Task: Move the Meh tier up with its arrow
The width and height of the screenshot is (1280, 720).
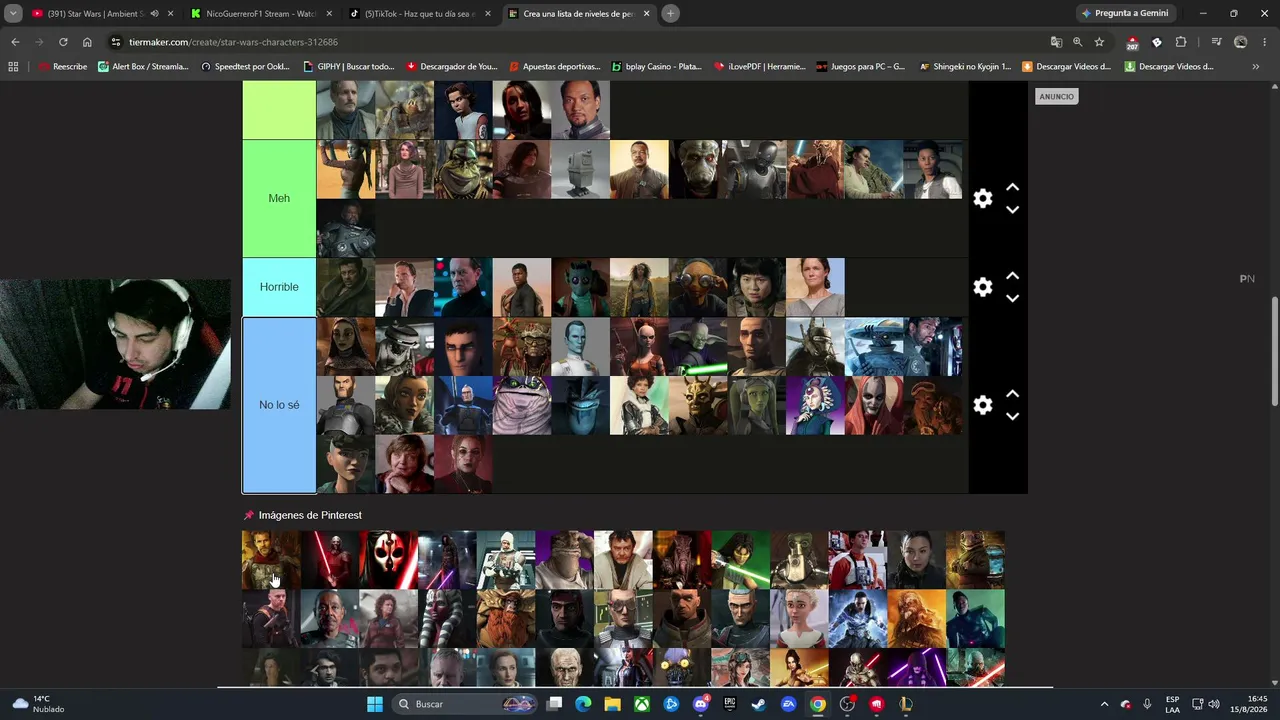Action: pyautogui.click(x=1012, y=187)
